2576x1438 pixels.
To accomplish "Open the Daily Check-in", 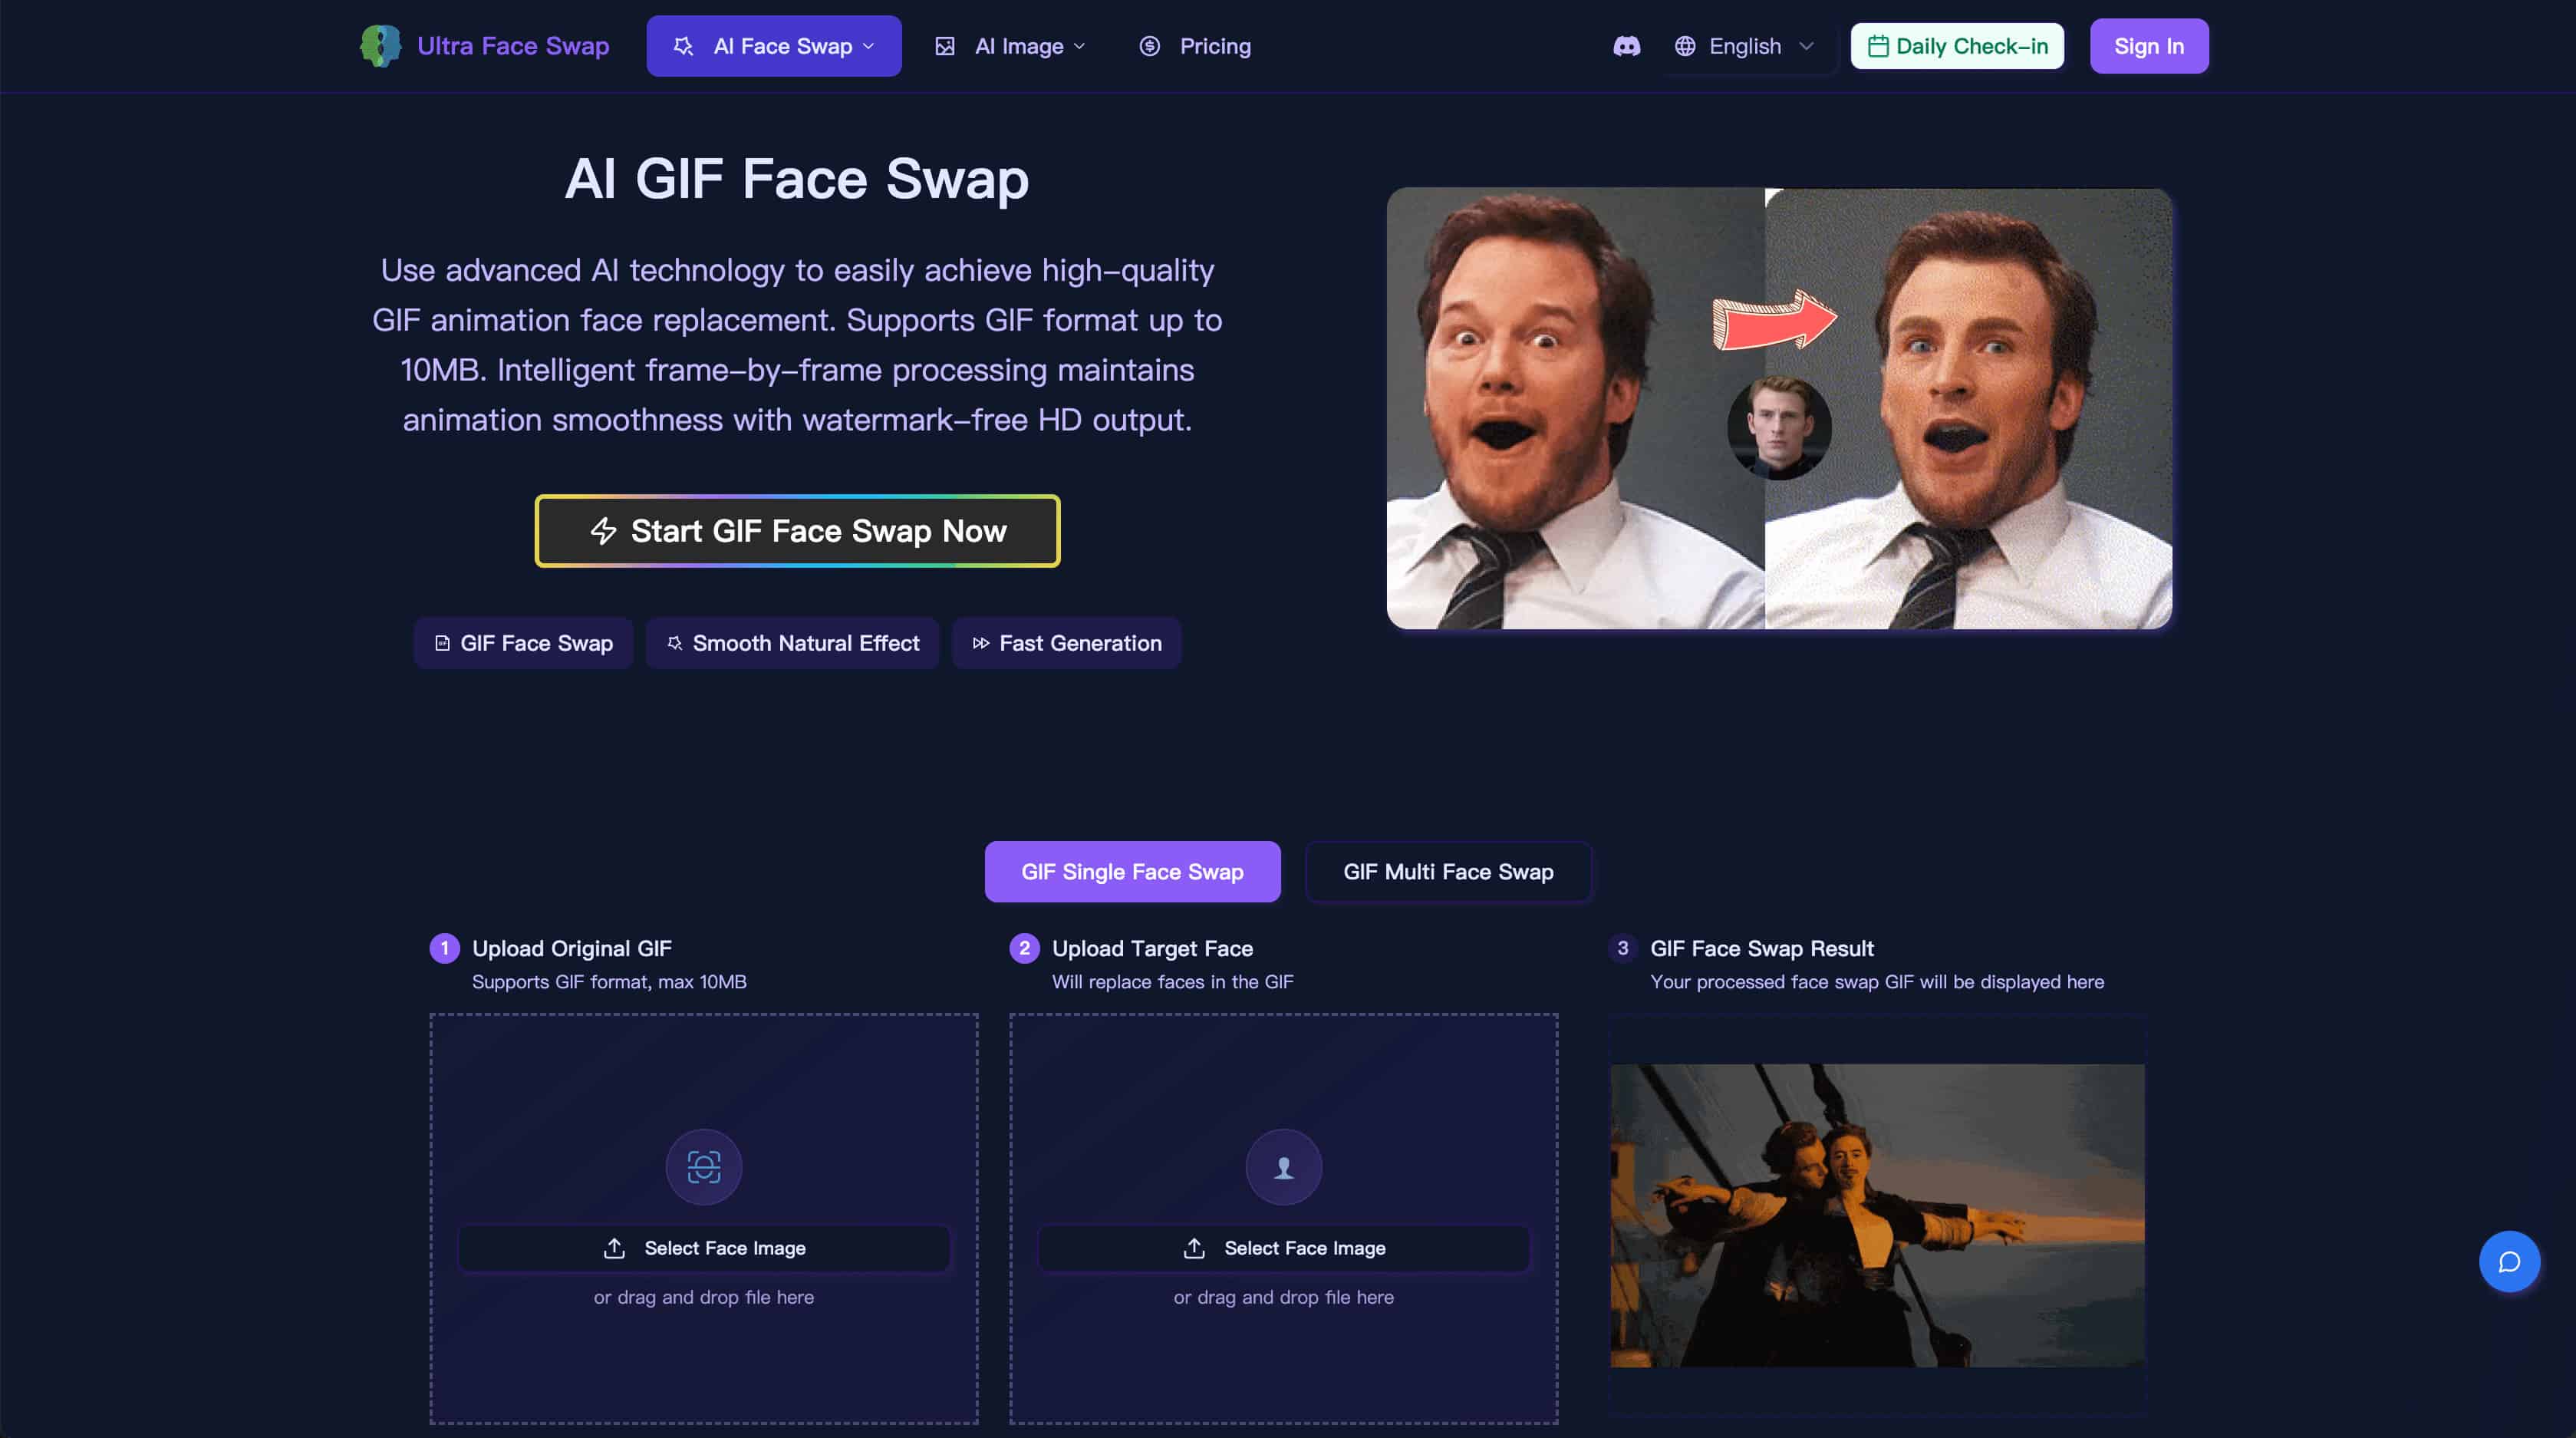I will [1956, 46].
